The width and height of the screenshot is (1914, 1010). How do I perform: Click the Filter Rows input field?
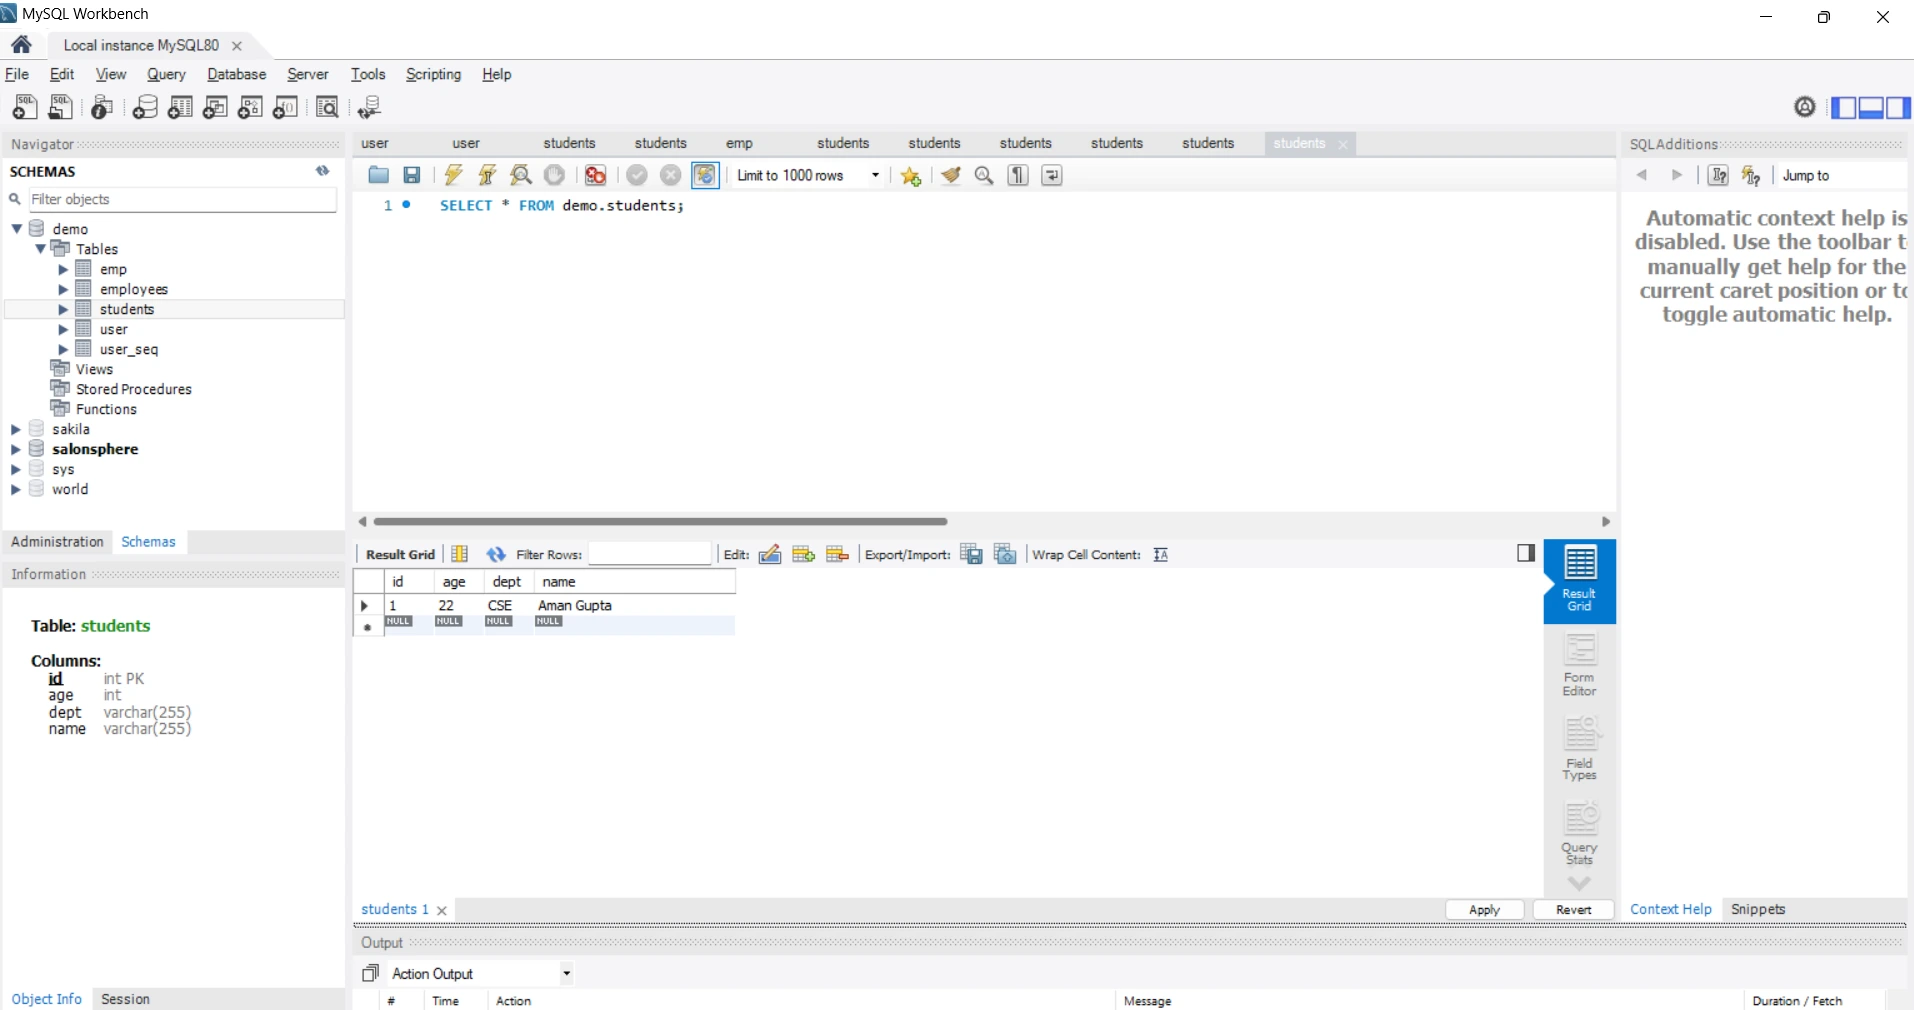[x=650, y=555]
